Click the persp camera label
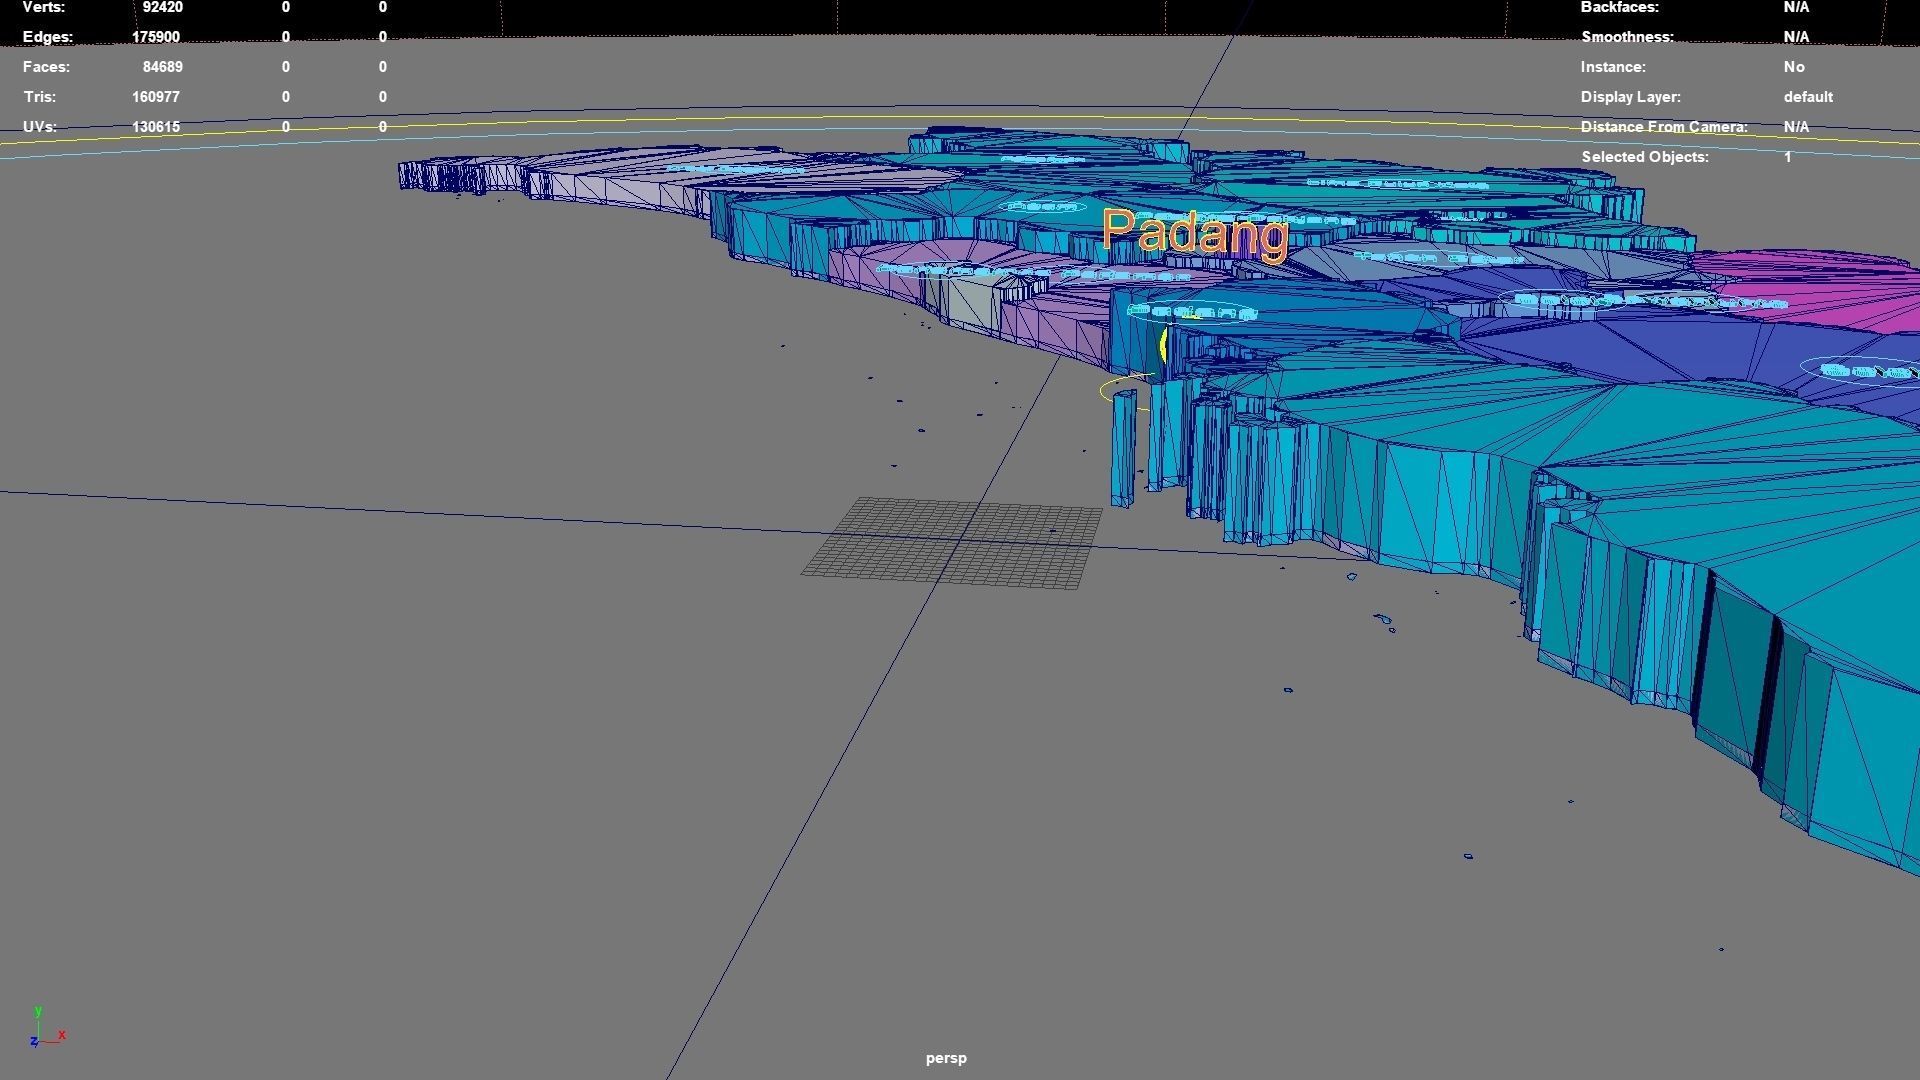1920x1080 pixels. (x=946, y=1057)
